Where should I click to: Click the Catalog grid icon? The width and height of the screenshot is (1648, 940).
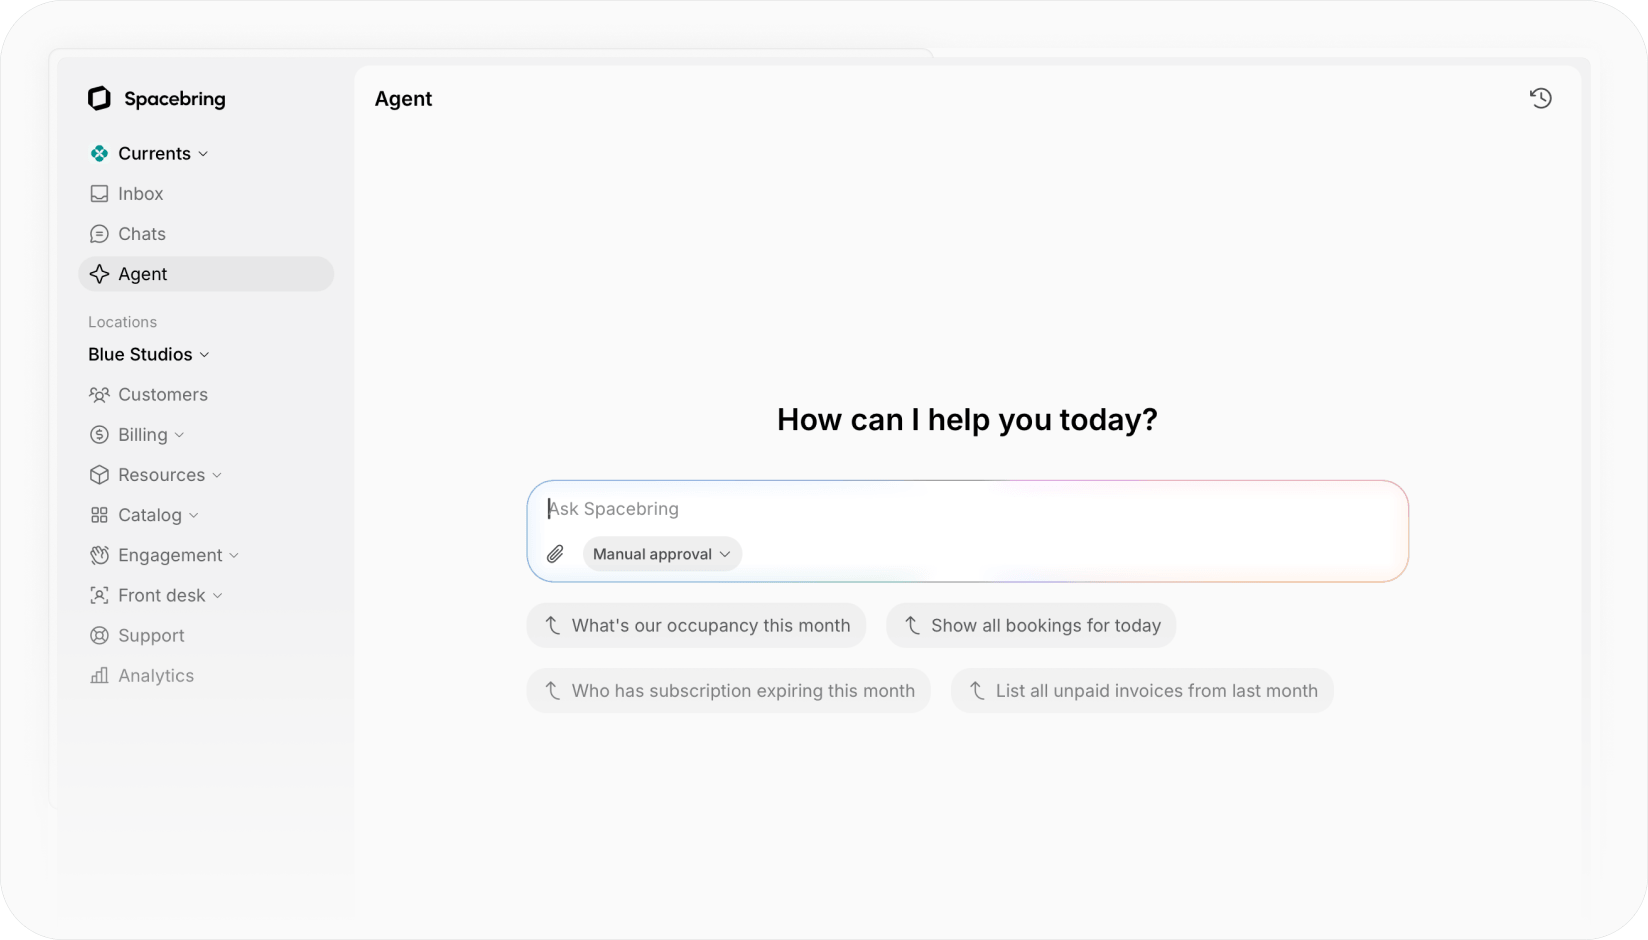[99, 515]
